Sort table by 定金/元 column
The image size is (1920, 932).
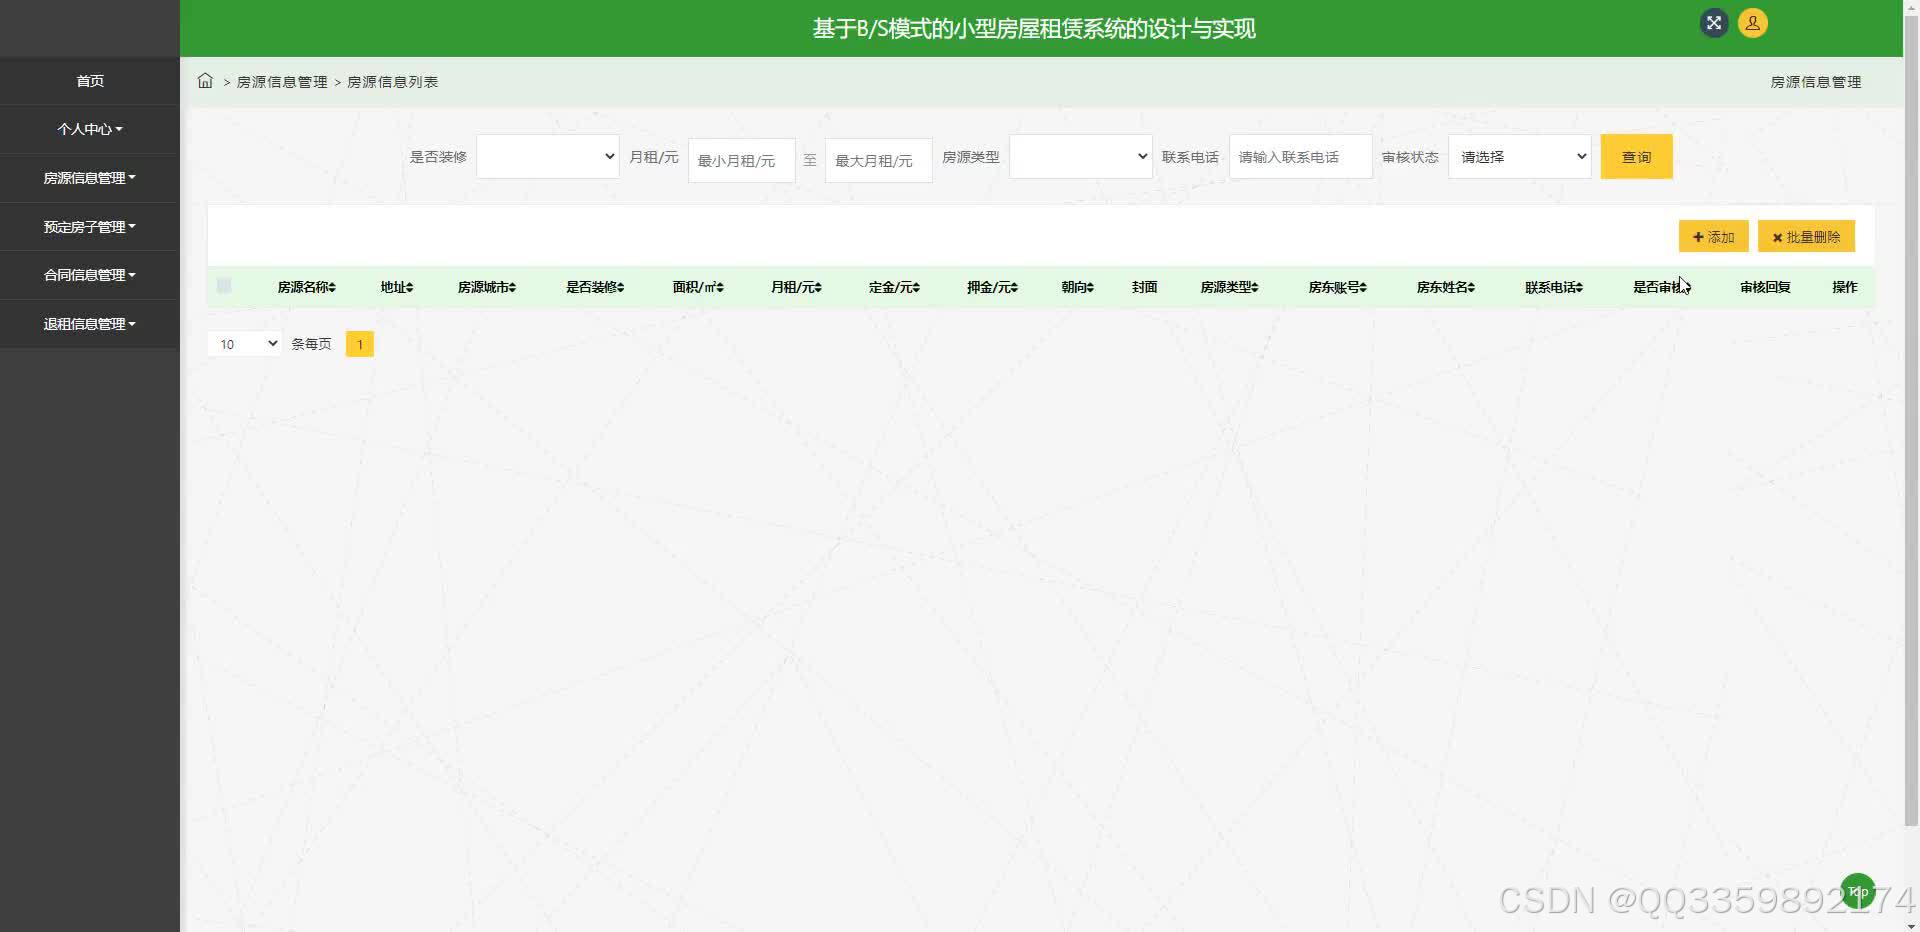894,287
